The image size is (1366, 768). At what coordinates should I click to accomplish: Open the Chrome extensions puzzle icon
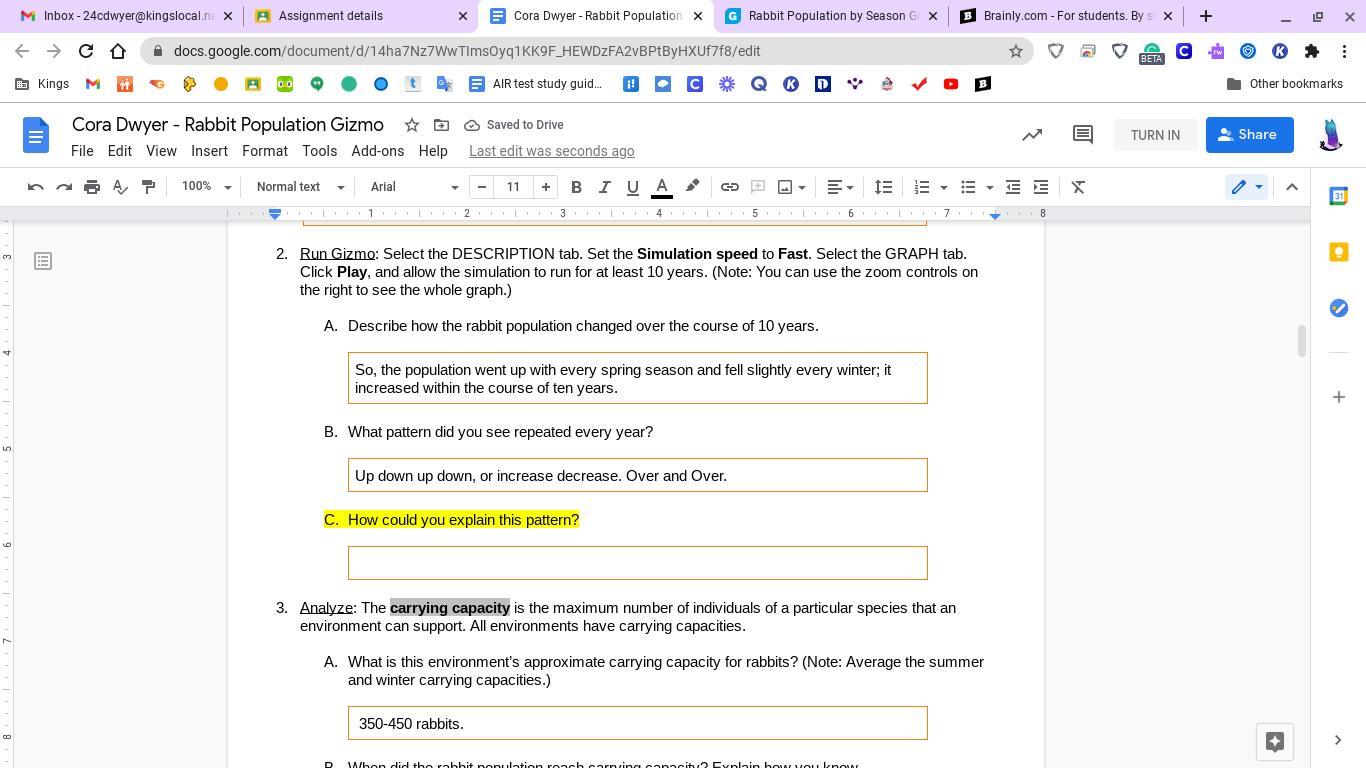[x=1312, y=51]
